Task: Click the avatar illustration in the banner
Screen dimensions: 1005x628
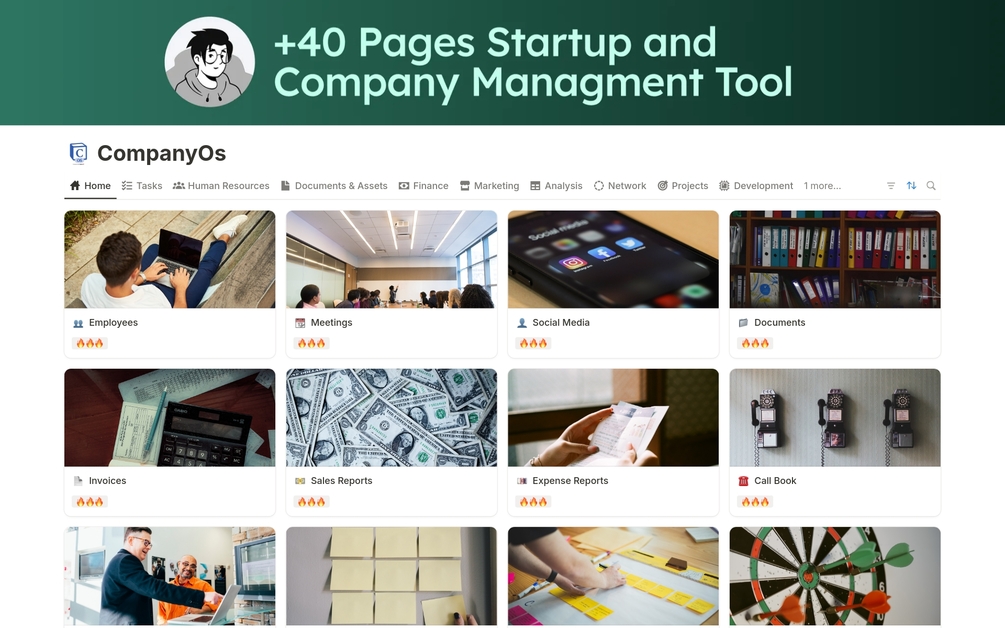Action: point(210,62)
